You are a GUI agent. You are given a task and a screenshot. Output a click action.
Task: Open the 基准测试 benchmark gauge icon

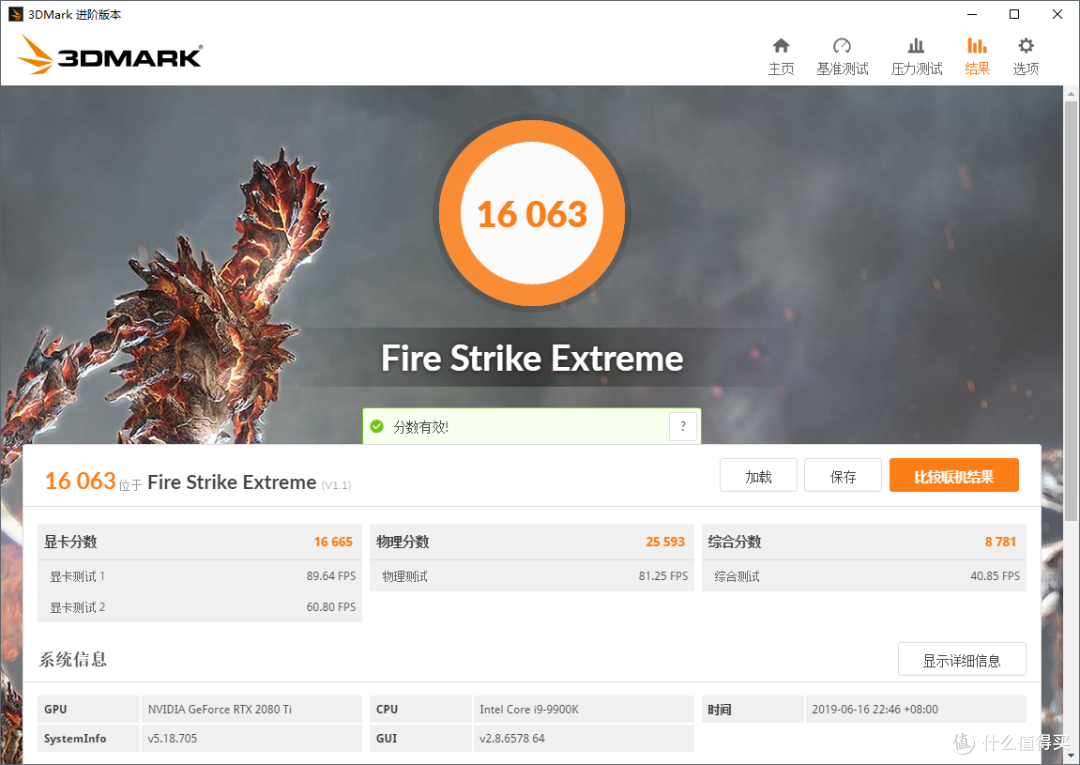point(842,46)
